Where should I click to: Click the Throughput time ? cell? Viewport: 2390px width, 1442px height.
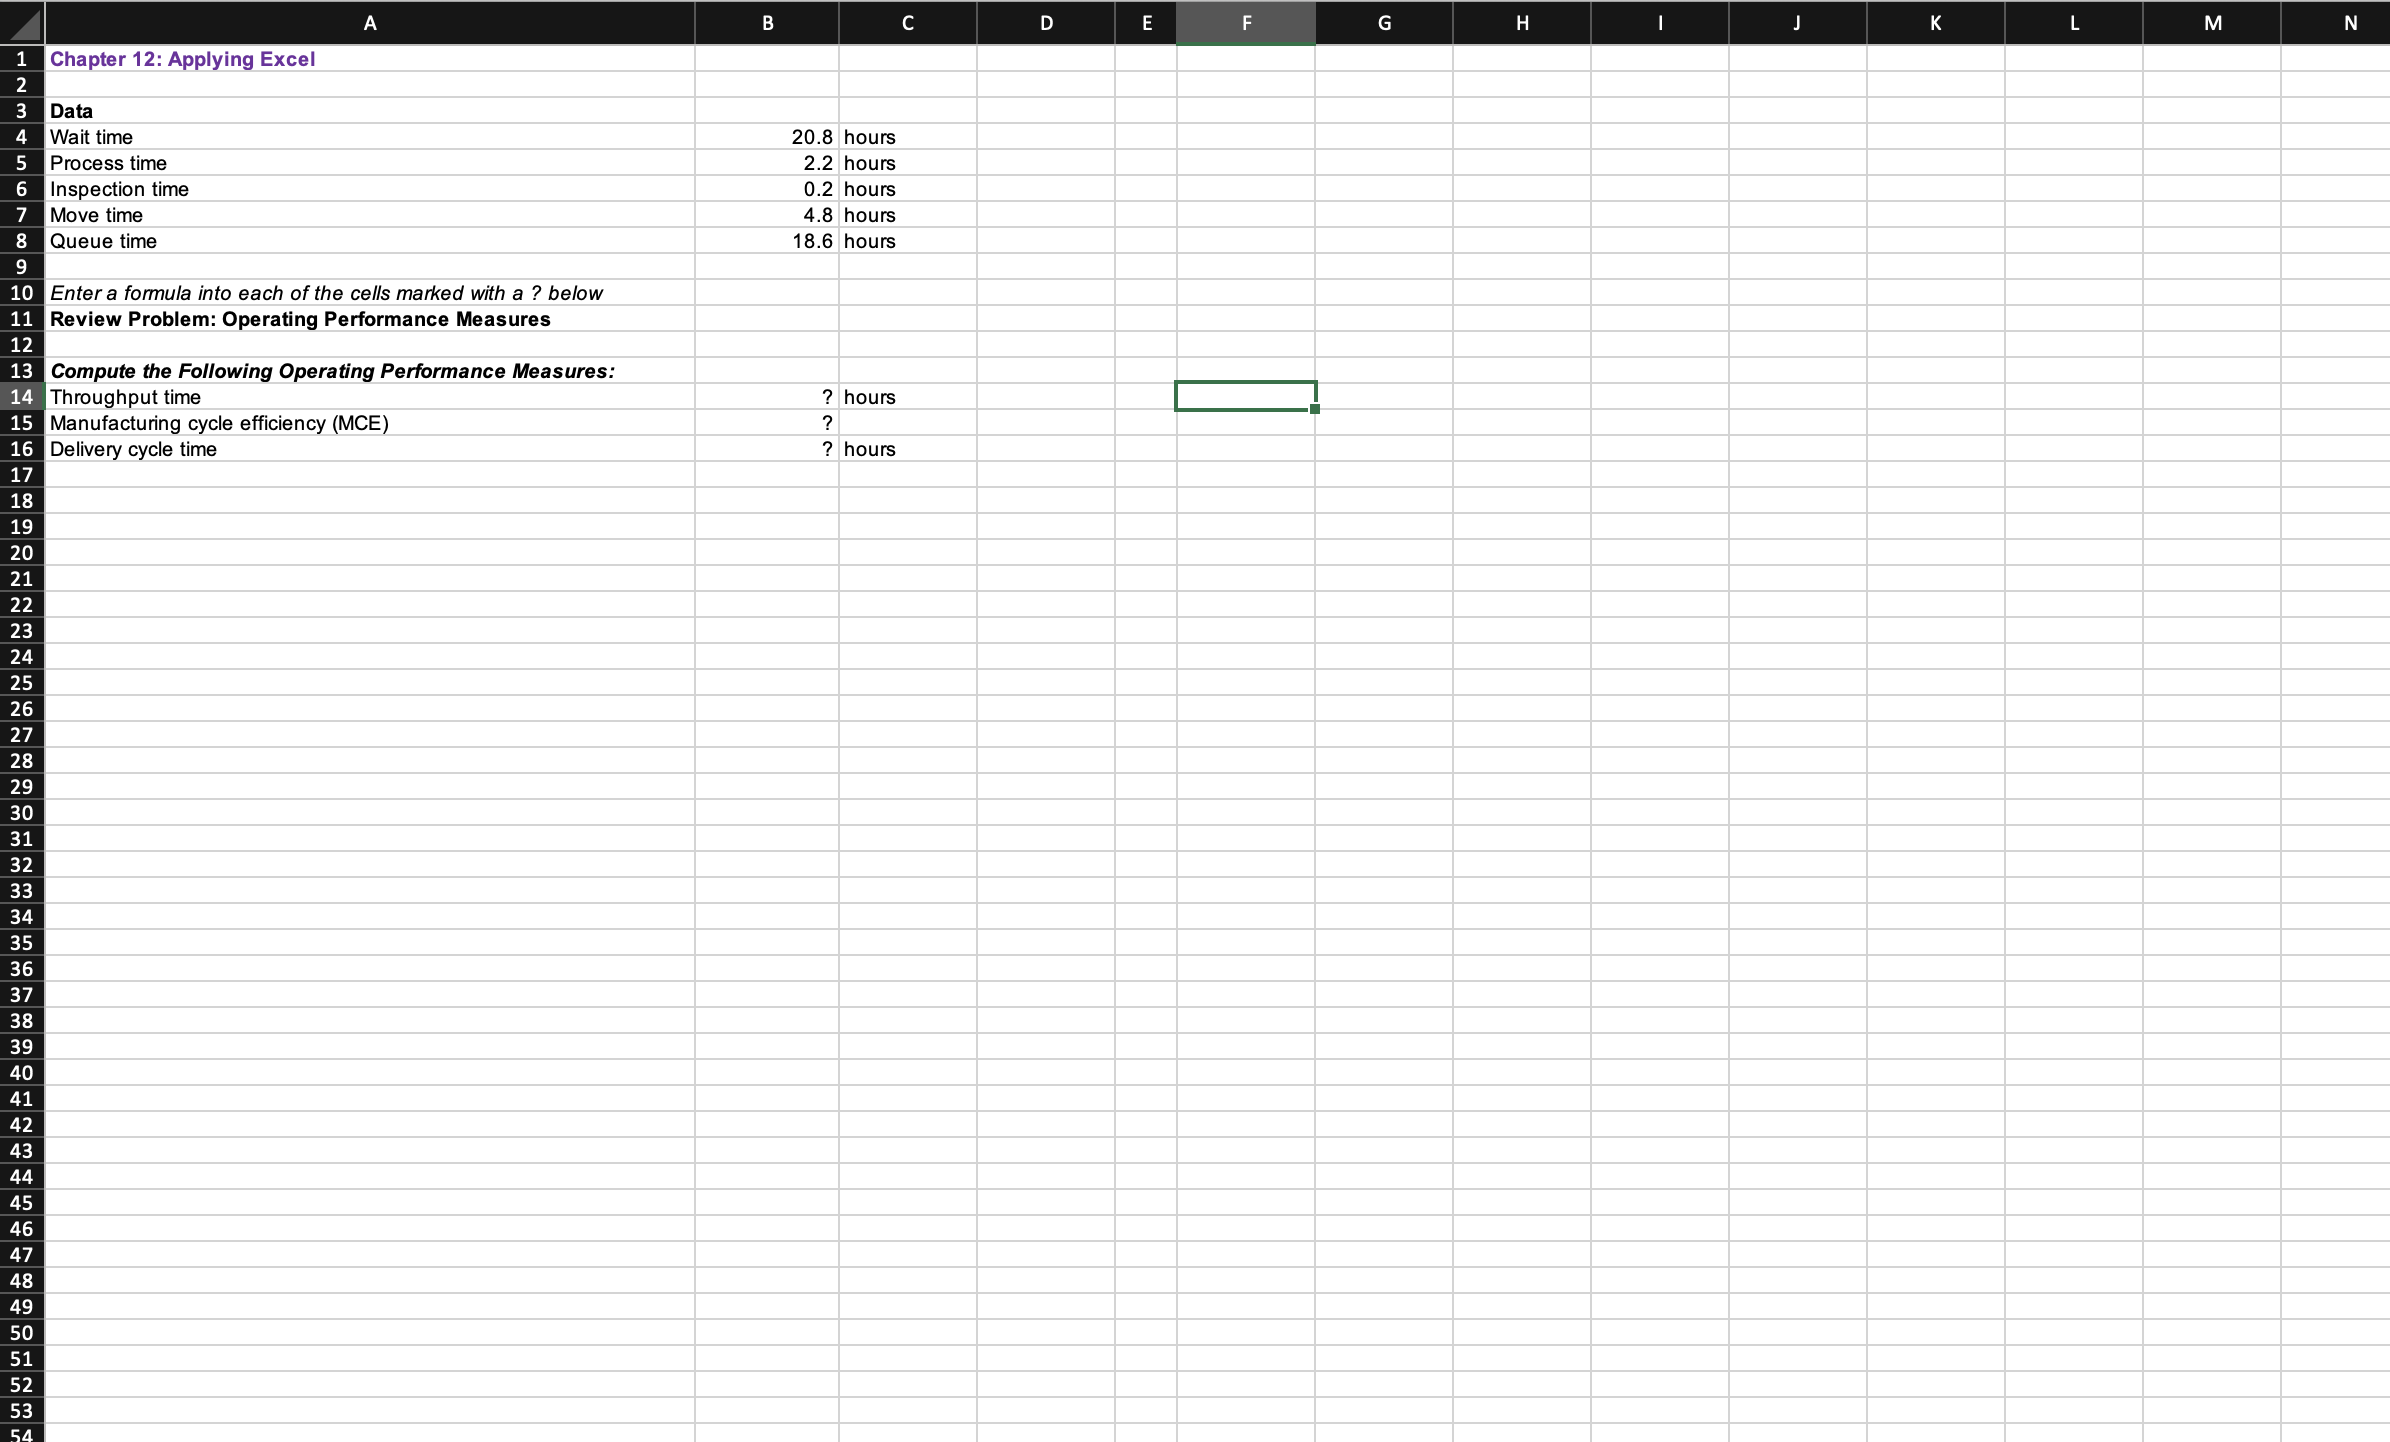[x=767, y=397]
